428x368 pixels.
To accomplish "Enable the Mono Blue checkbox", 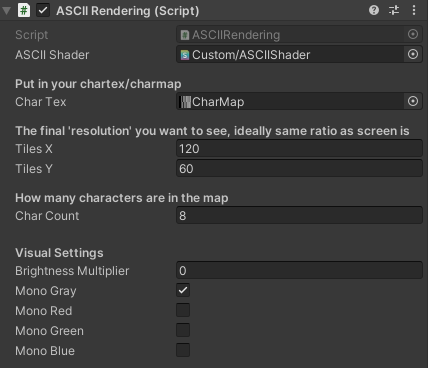I will pyautogui.click(x=183, y=350).
